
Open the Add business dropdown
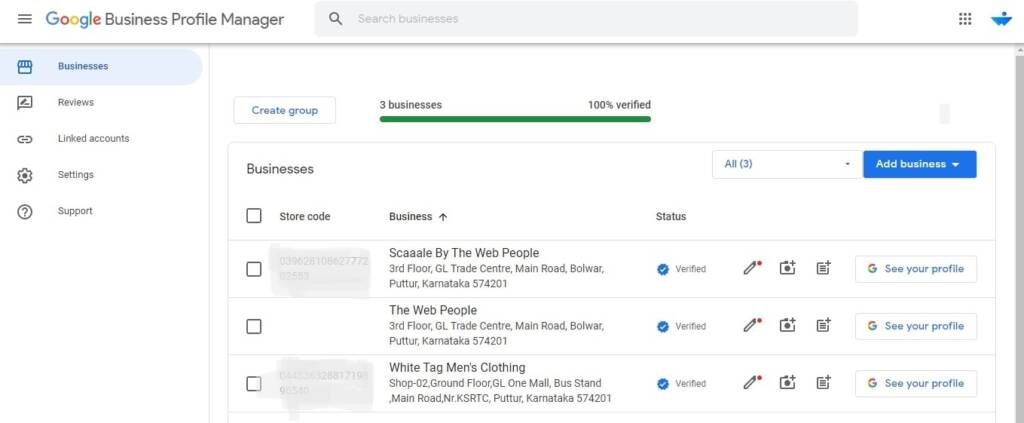tap(920, 164)
